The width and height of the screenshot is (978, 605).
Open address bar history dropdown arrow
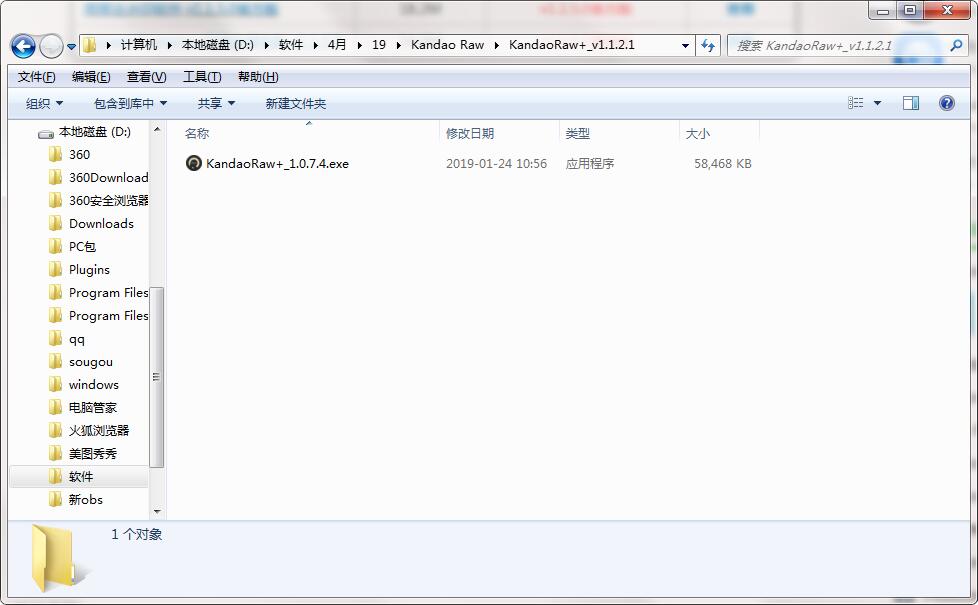pos(685,46)
